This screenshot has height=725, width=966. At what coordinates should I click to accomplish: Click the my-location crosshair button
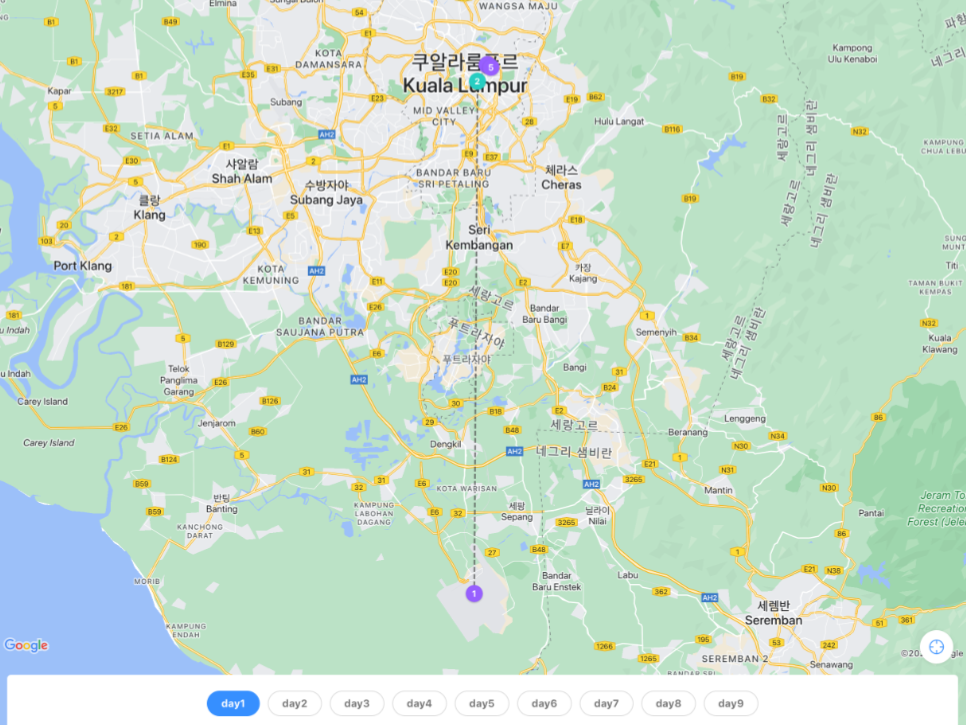click(936, 647)
